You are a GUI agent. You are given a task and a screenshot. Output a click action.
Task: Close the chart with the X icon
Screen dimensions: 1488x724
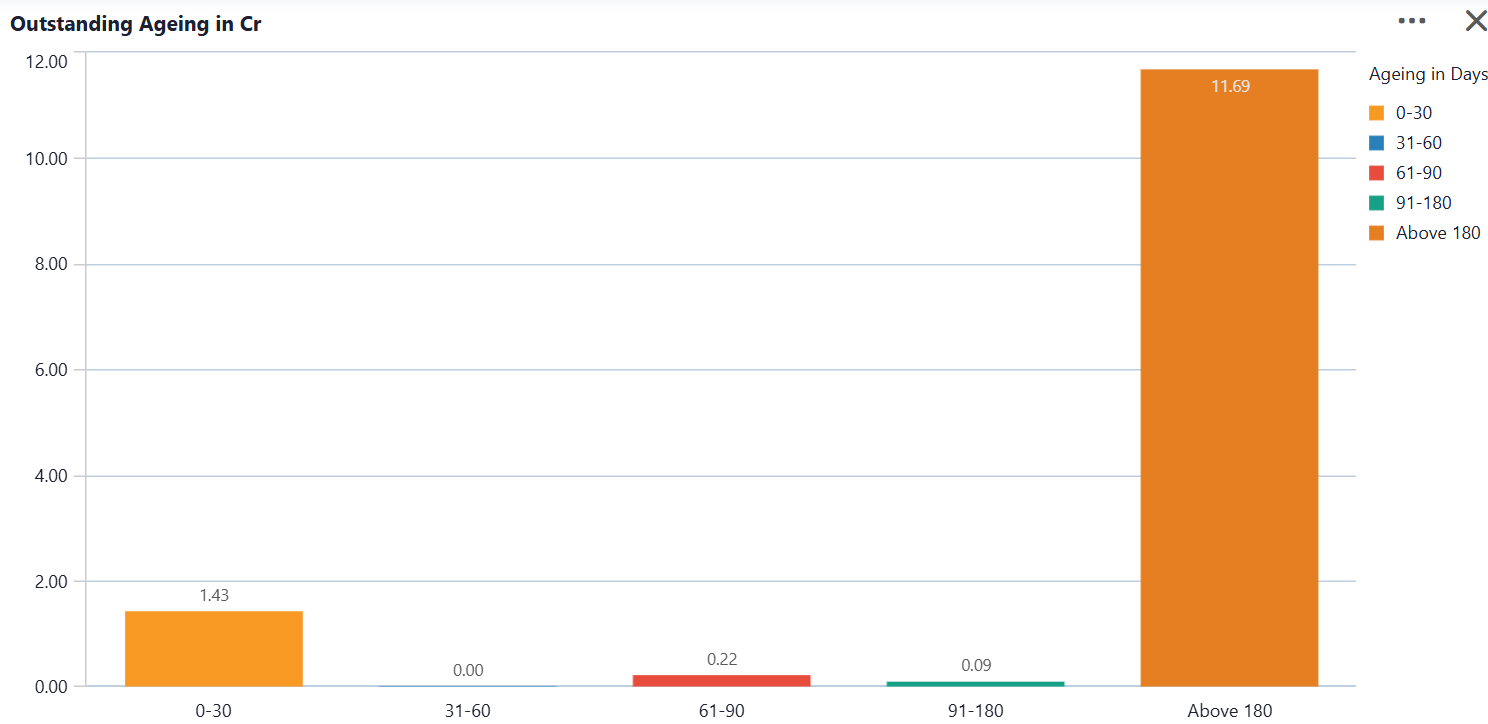[x=1476, y=20]
